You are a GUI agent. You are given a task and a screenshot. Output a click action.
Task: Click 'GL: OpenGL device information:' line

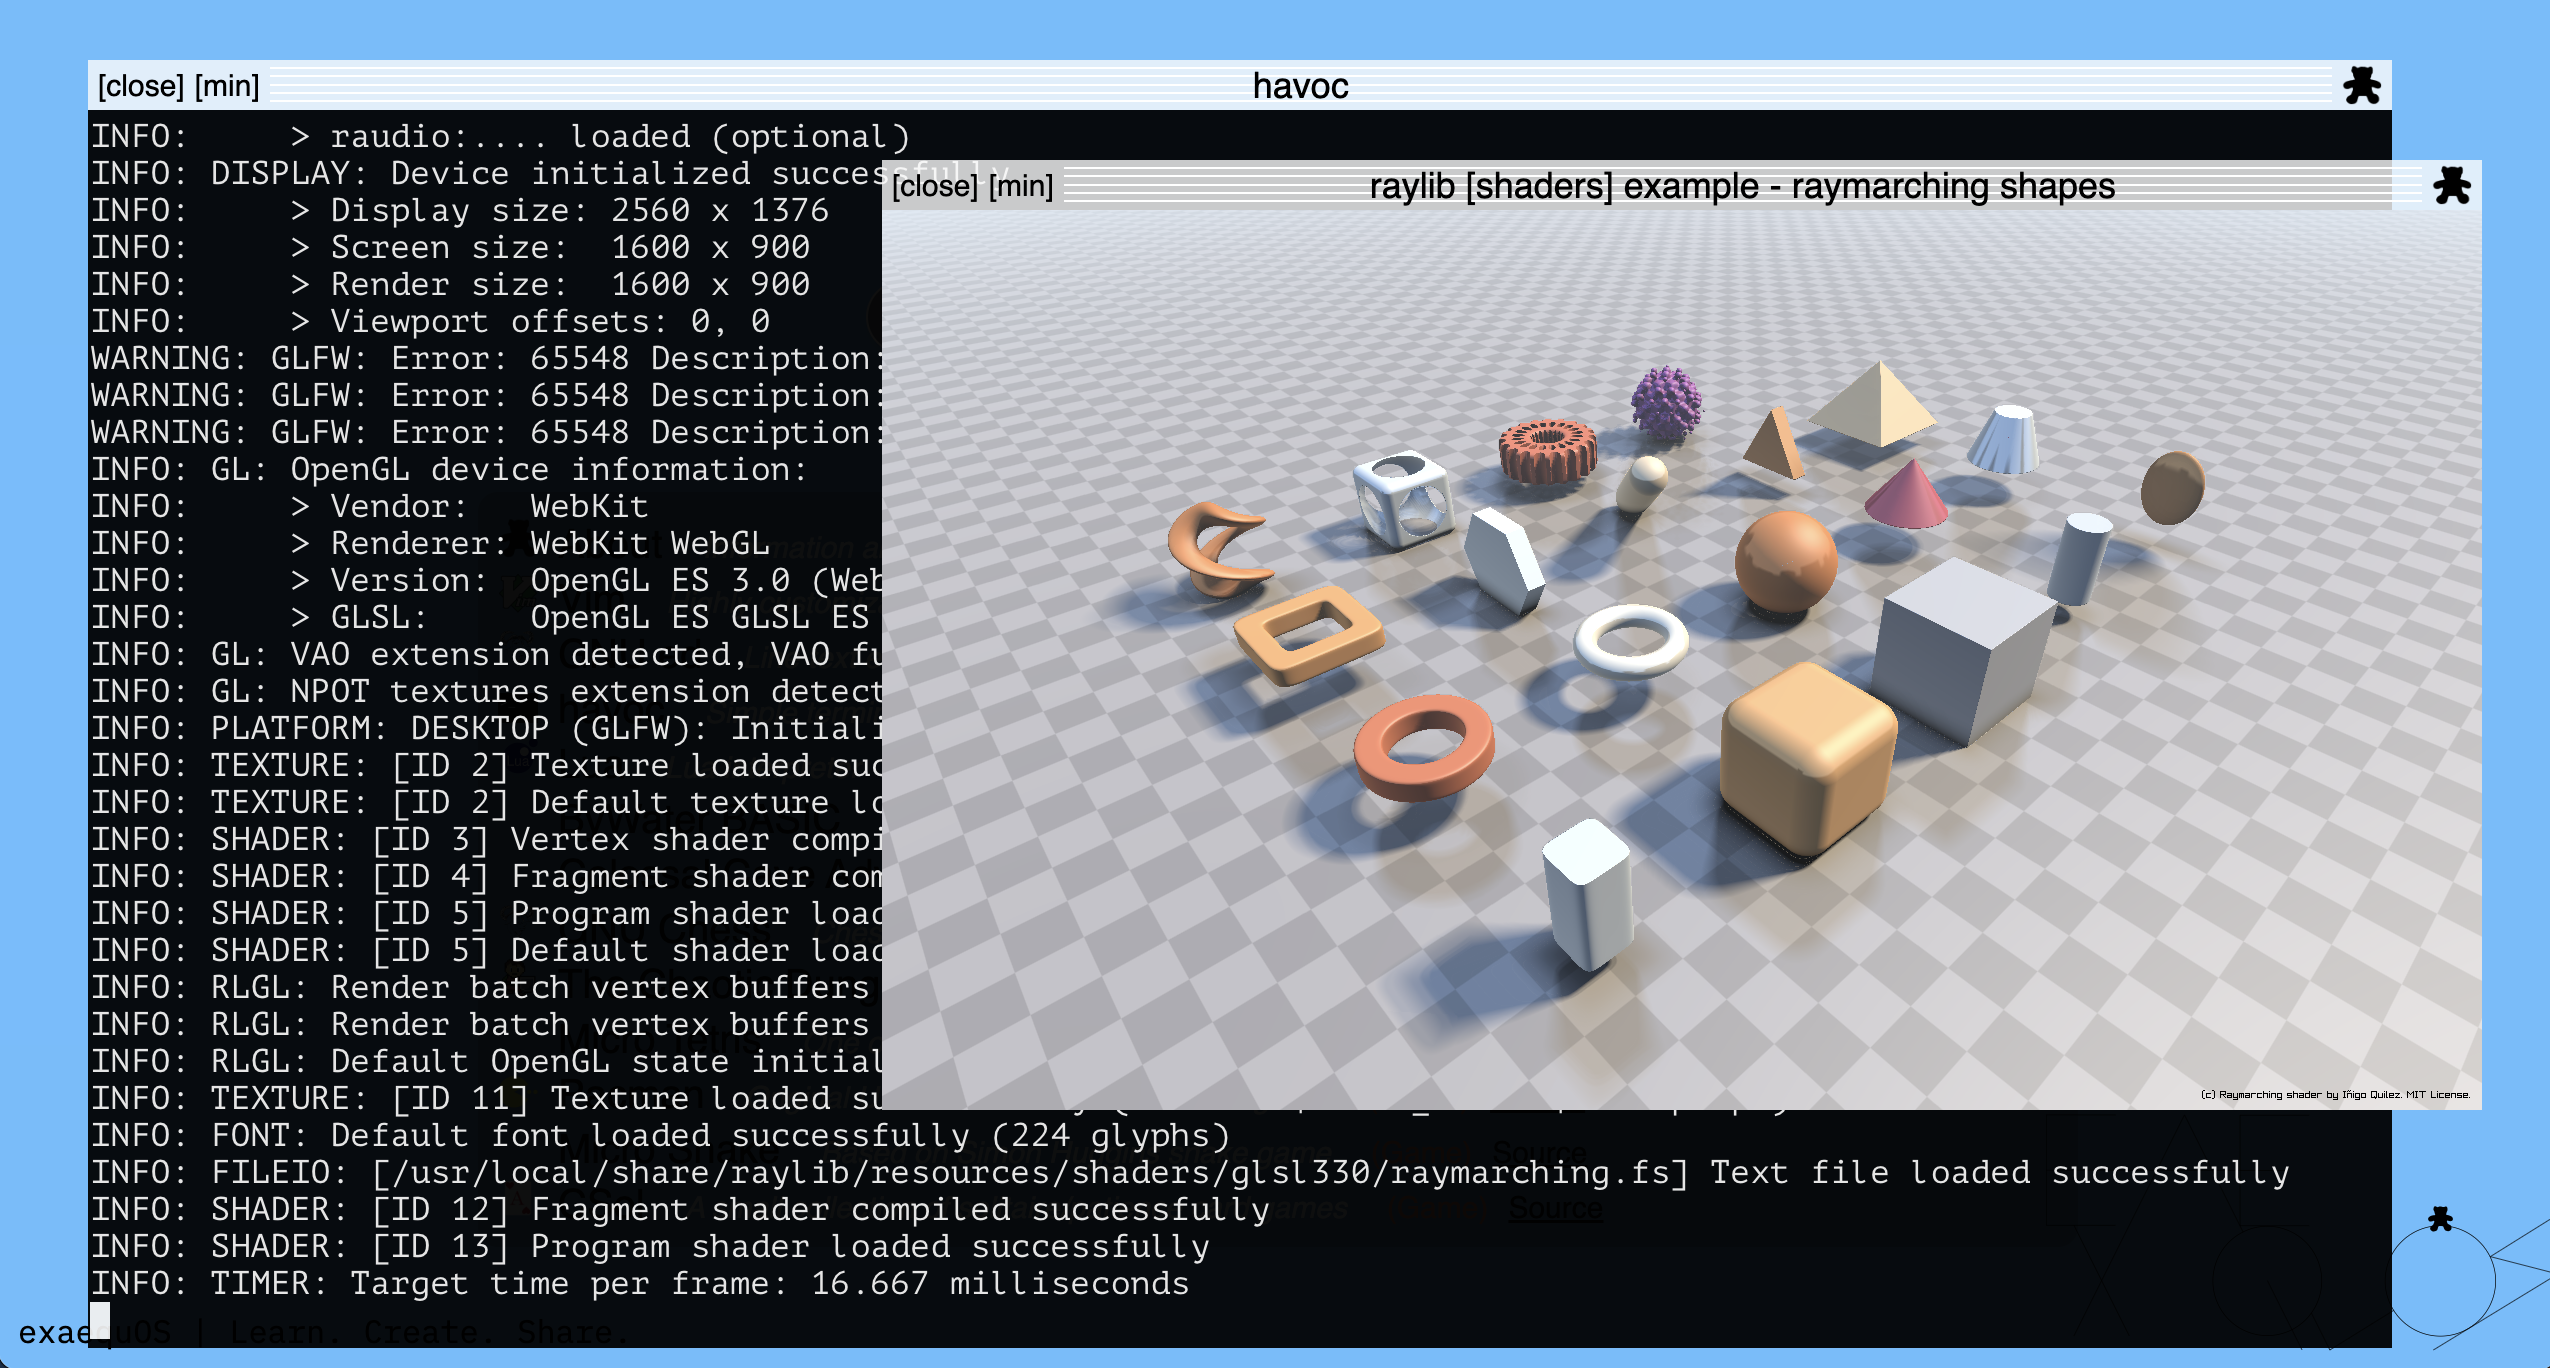(x=449, y=469)
